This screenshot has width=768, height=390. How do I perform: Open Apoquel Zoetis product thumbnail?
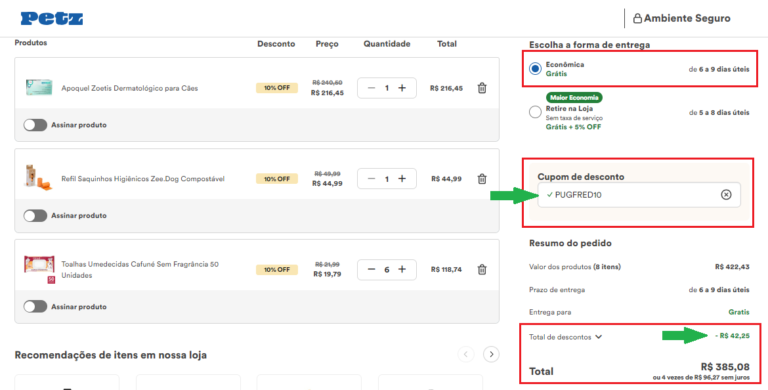[x=39, y=88]
